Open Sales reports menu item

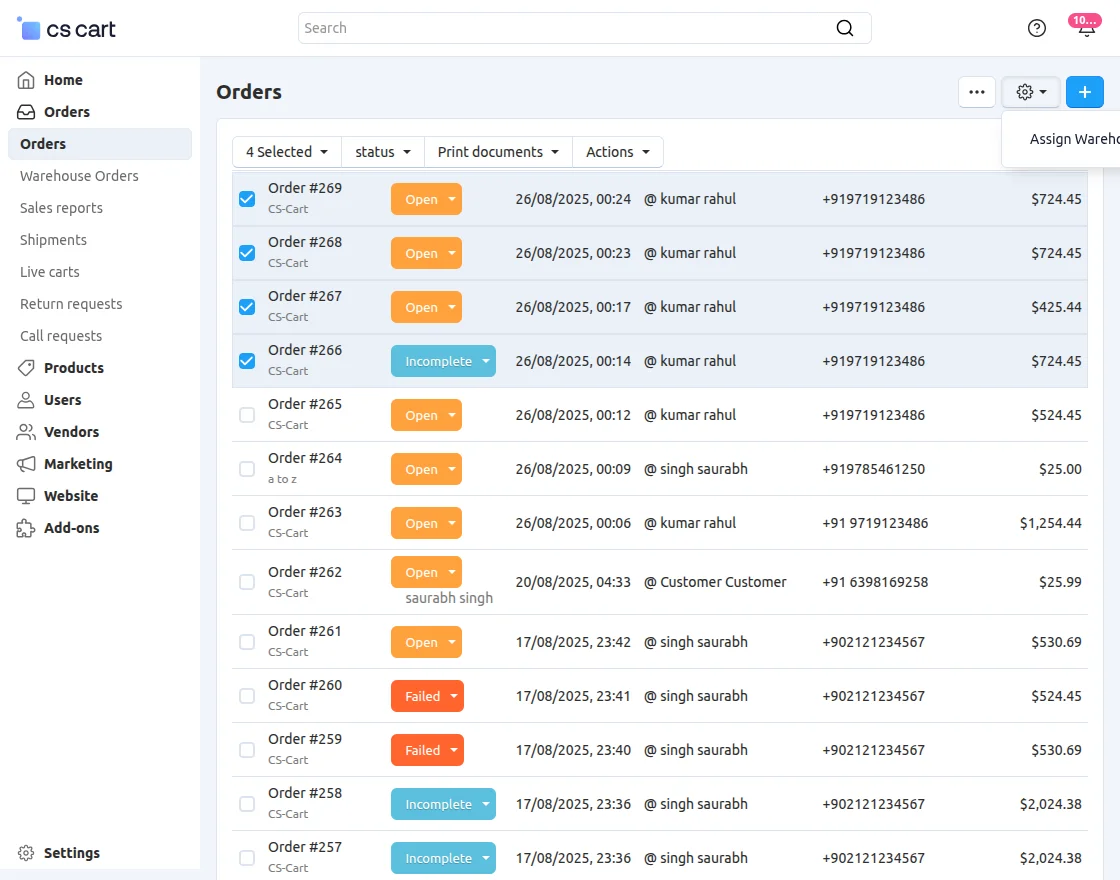click(x=61, y=208)
